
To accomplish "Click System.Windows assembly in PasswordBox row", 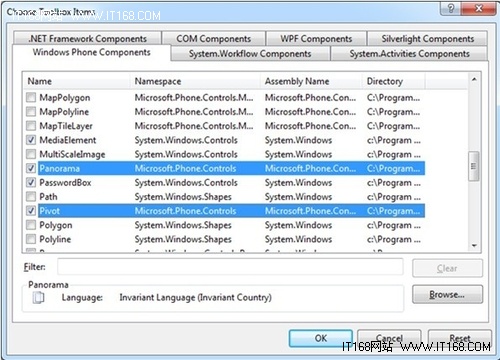I will (298, 183).
